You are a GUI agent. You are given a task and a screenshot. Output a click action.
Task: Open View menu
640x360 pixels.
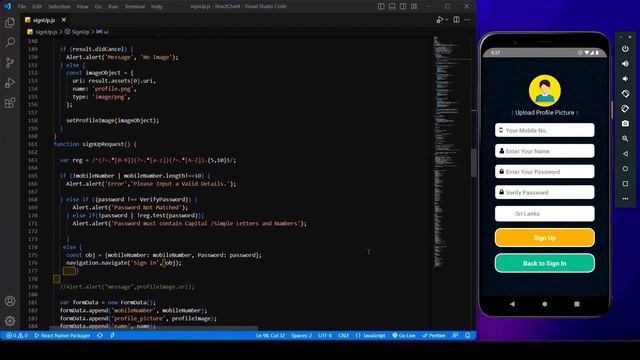click(x=82, y=7)
